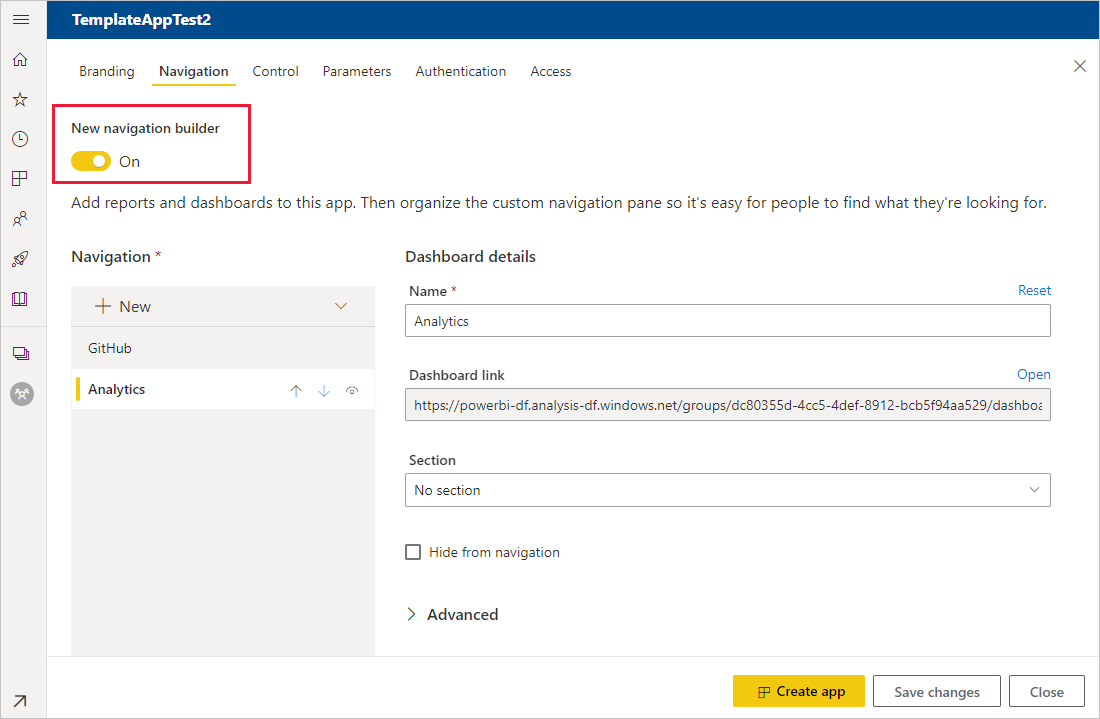The image size is (1100, 719).
Task: Check the Hide from navigation checkbox
Action: click(x=413, y=552)
